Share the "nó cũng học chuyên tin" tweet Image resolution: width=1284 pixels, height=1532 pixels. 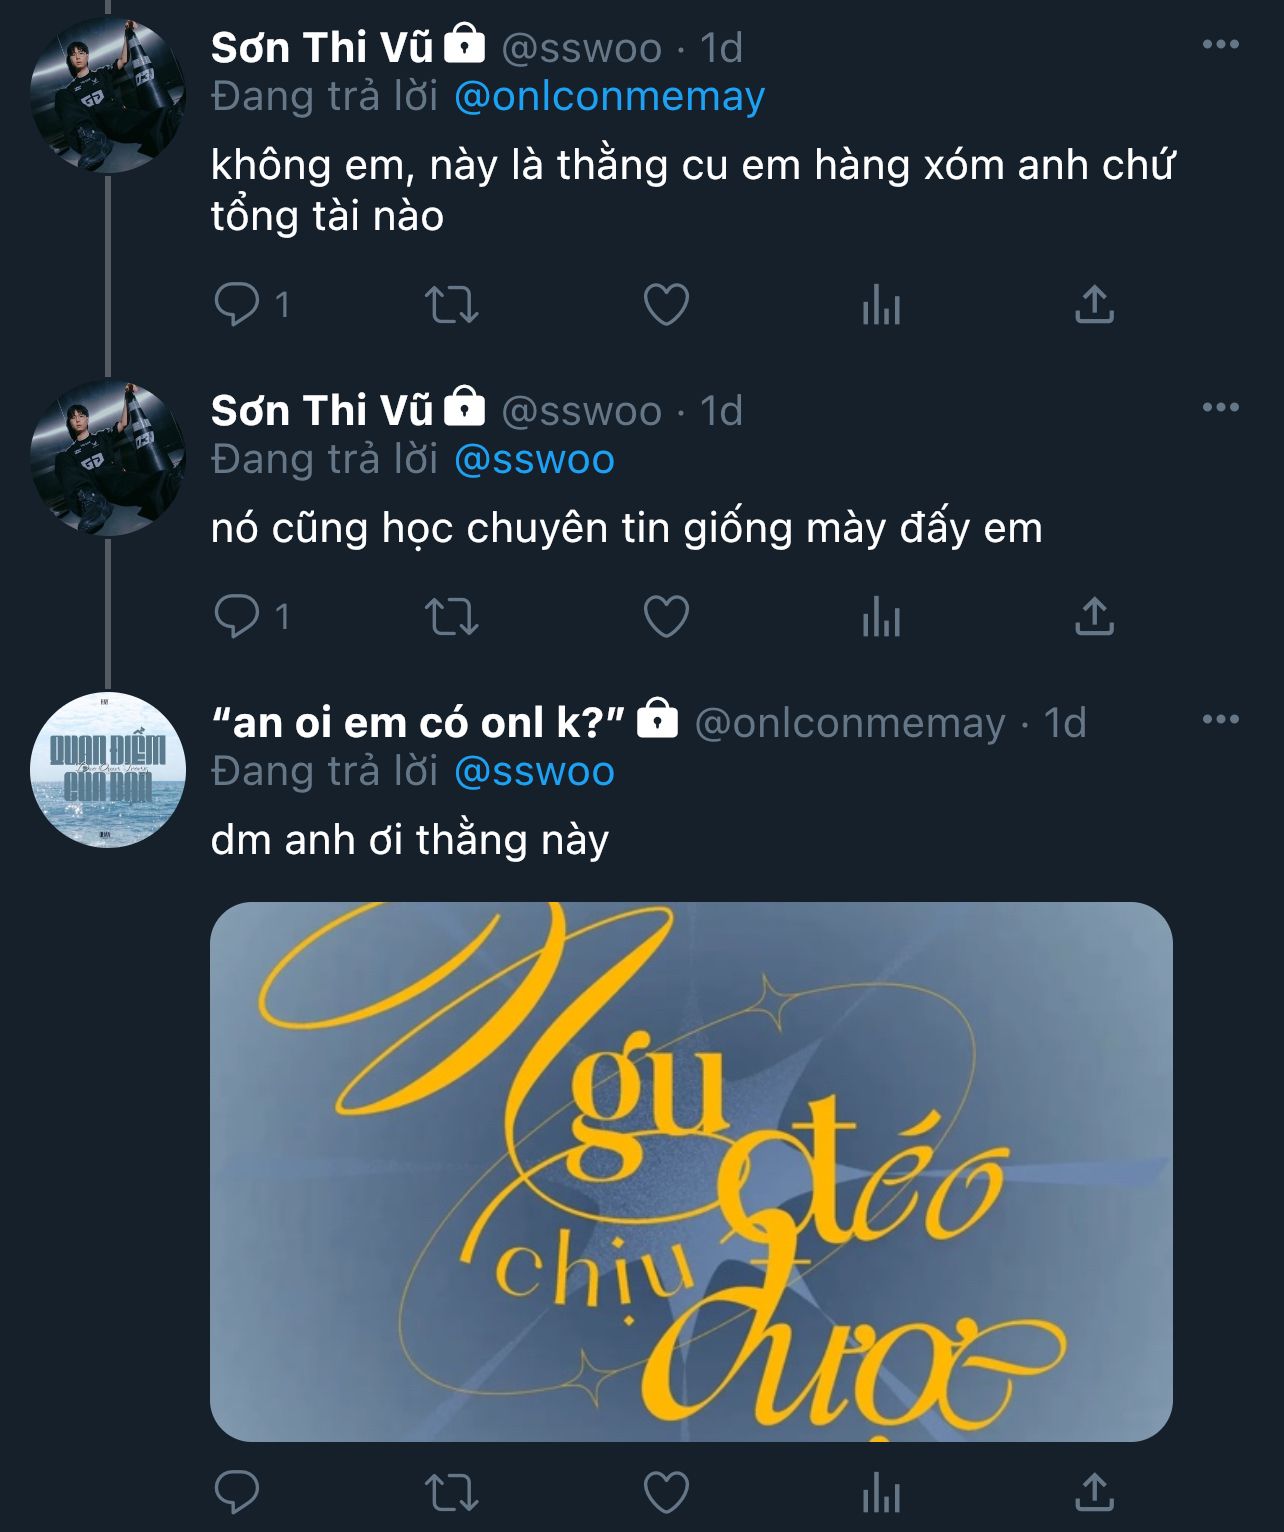coord(1094,616)
